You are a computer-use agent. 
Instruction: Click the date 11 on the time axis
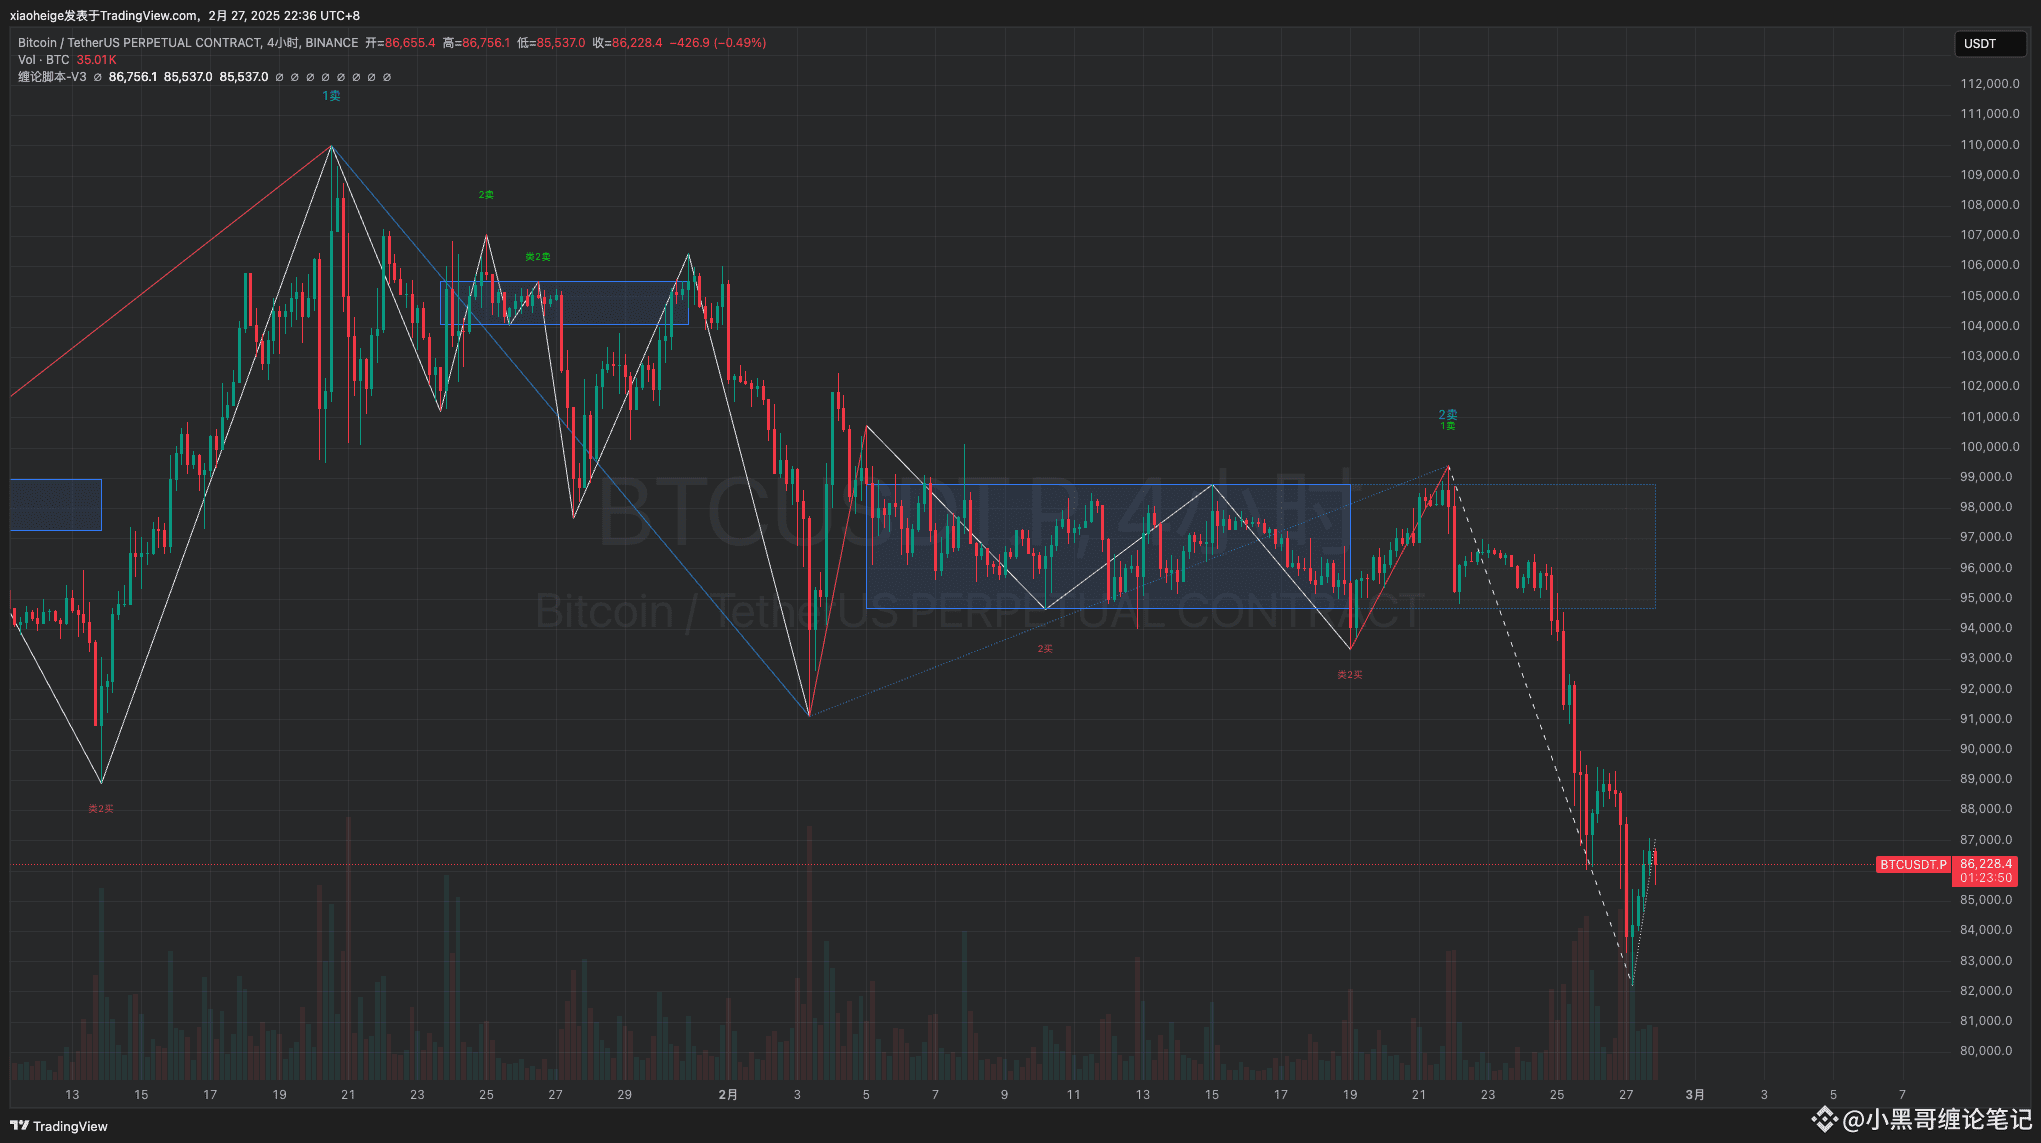(x=1073, y=1095)
